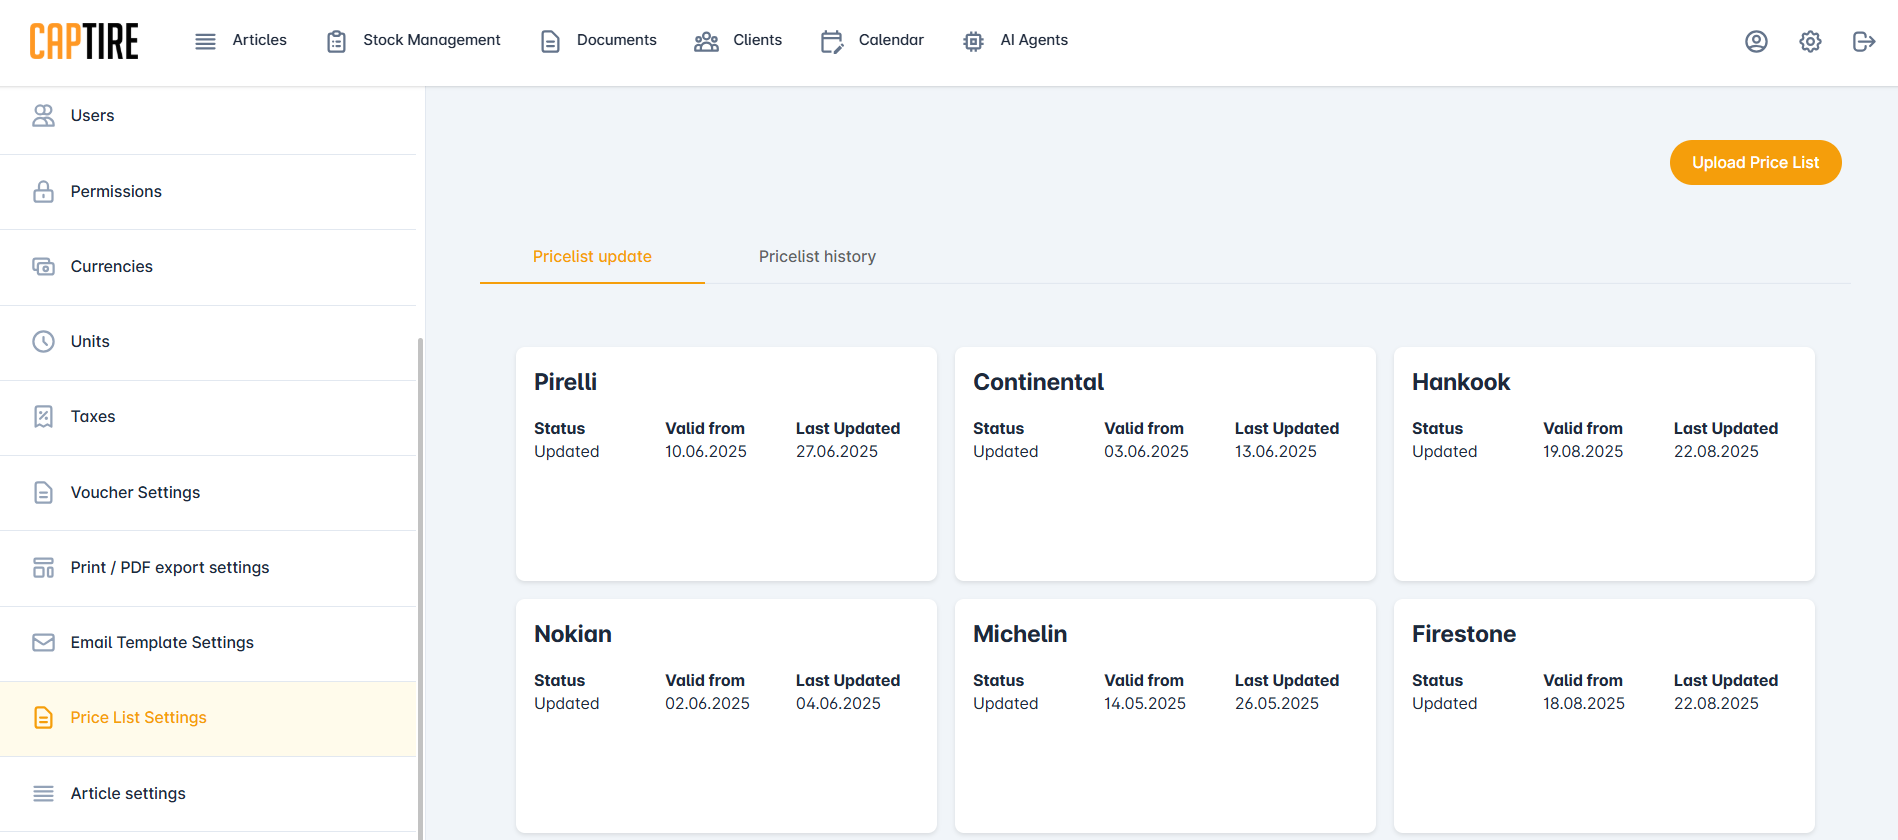This screenshot has height=840, width=1898.
Task: Click the Stock Management clipboard icon
Action: [337, 41]
